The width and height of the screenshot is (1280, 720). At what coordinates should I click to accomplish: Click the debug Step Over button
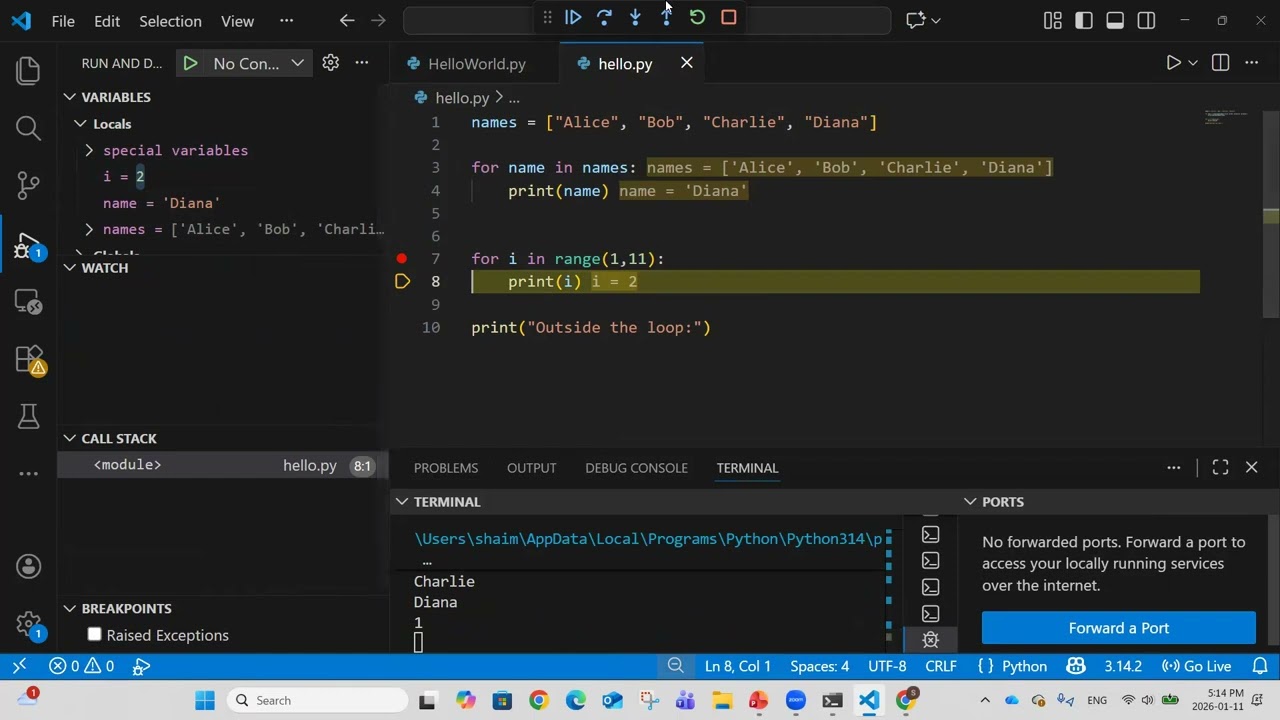[604, 17]
